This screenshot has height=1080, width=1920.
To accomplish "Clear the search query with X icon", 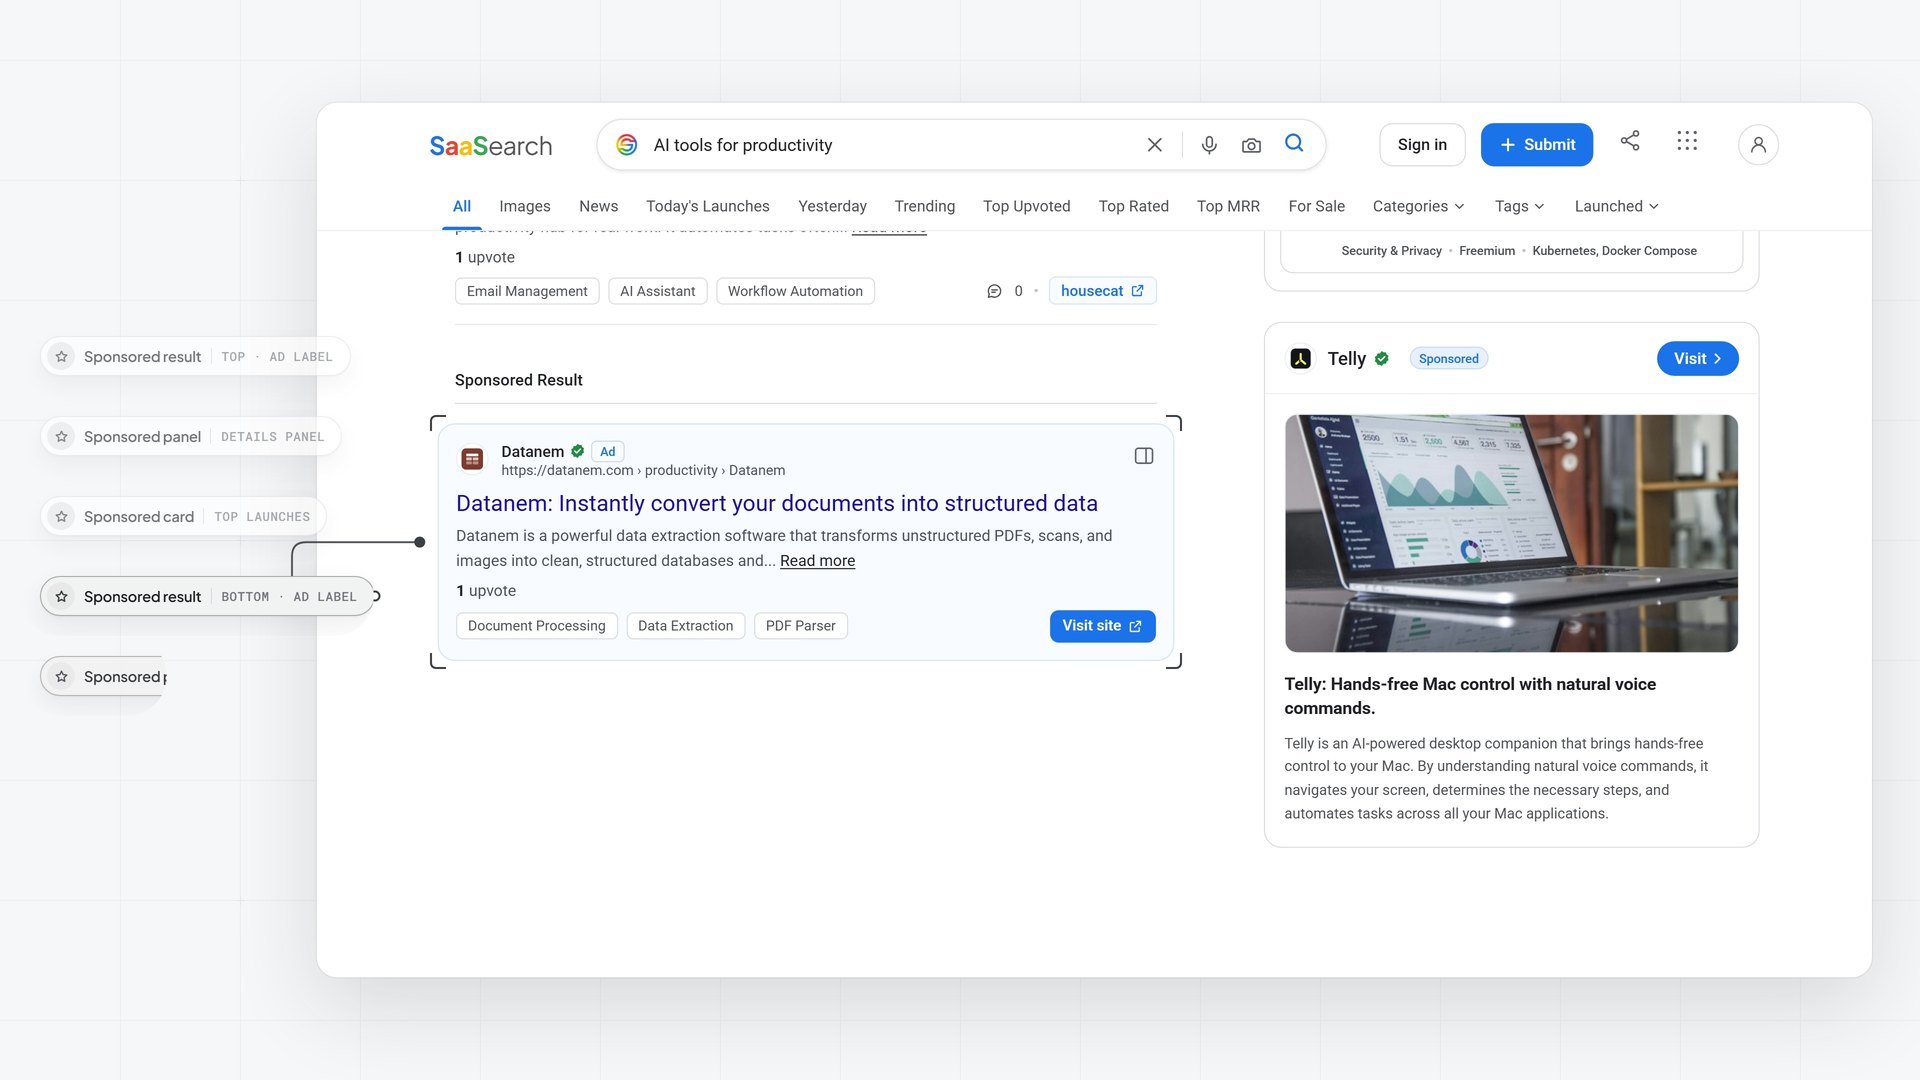I will [x=1154, y=145].
